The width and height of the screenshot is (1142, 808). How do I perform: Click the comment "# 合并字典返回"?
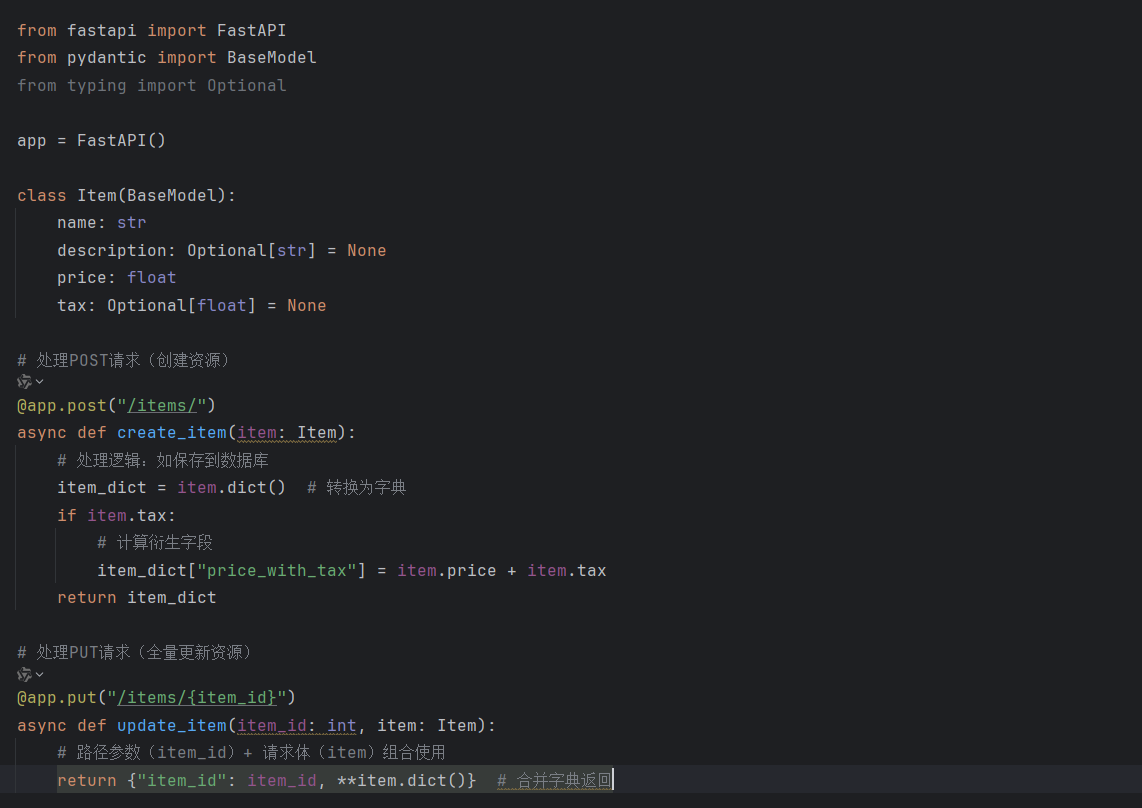click(x=554, y=780)
